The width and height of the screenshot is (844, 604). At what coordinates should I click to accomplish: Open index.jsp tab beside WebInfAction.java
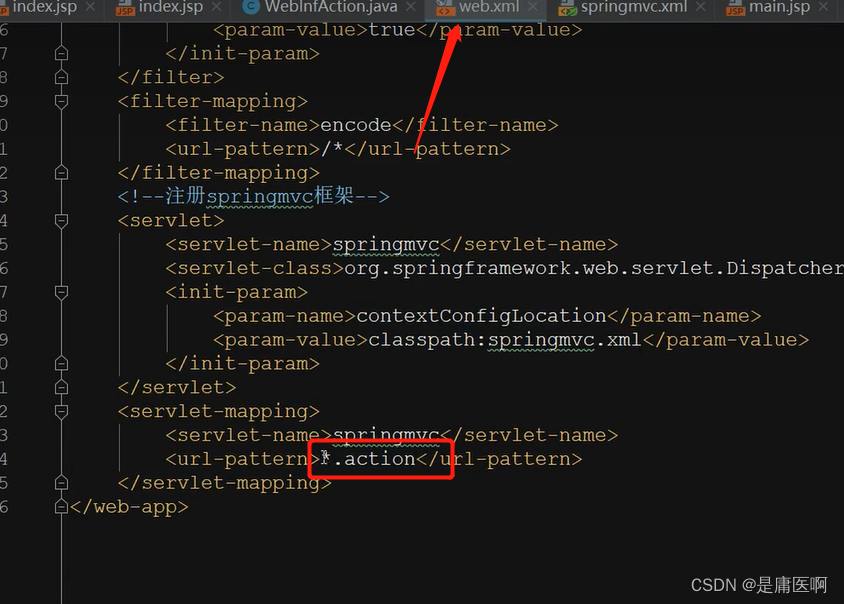coord(171,7)
